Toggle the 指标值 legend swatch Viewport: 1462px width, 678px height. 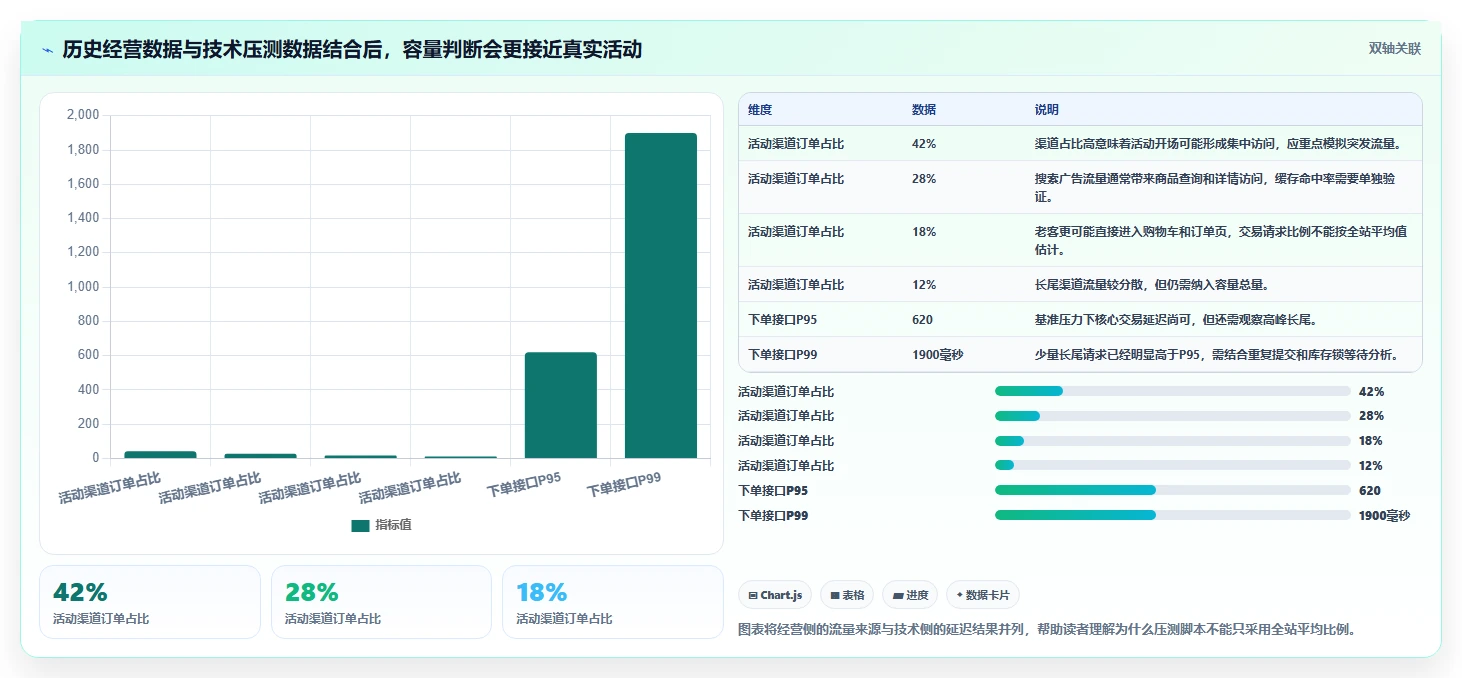tap(360, 525)
